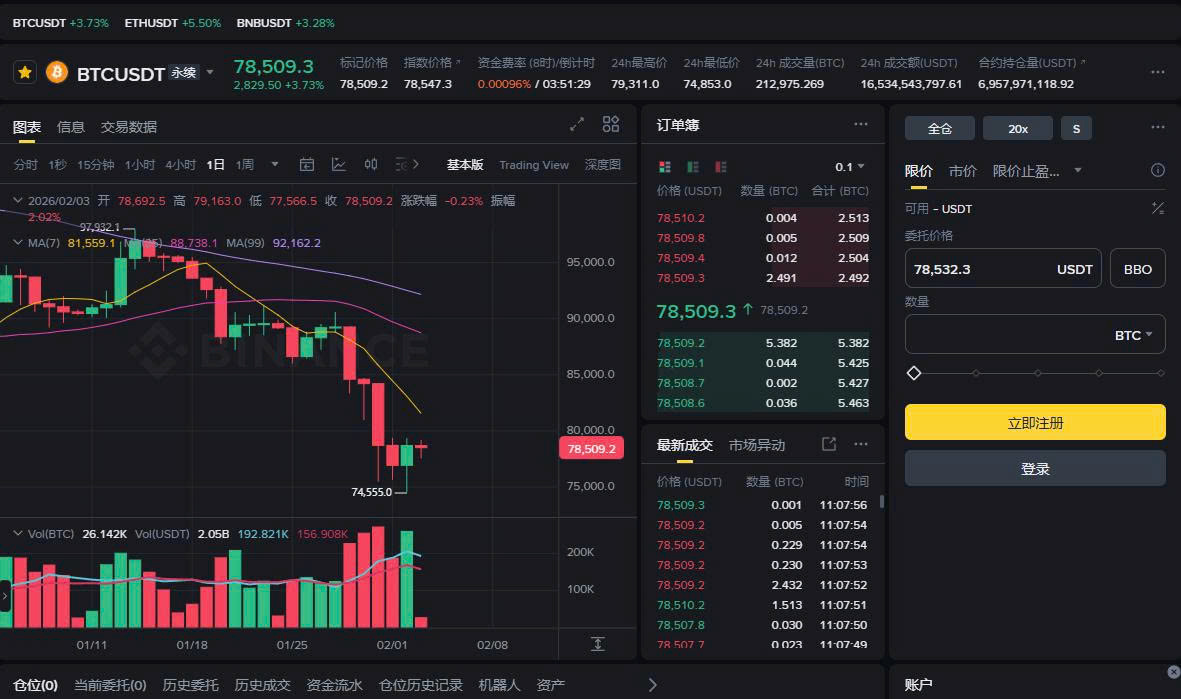Screen dimensions: 1181x699
Task: Open the calendar go-to-date icon
Action: (307, 164)
